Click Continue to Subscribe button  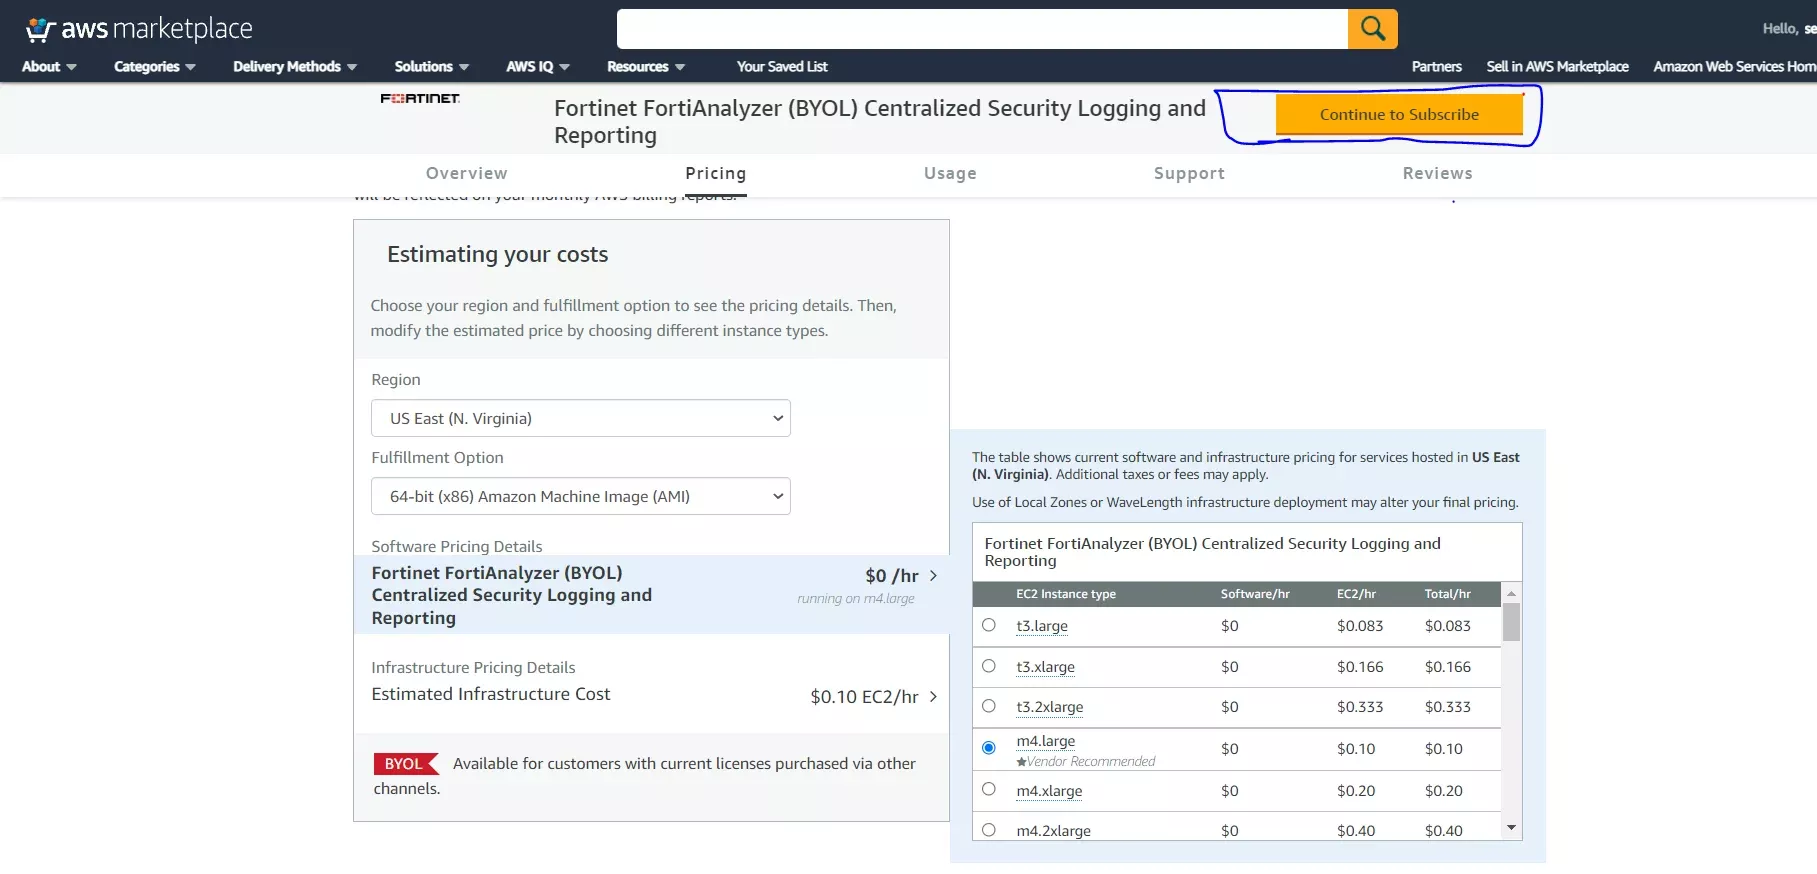[x=1399, y=114]
